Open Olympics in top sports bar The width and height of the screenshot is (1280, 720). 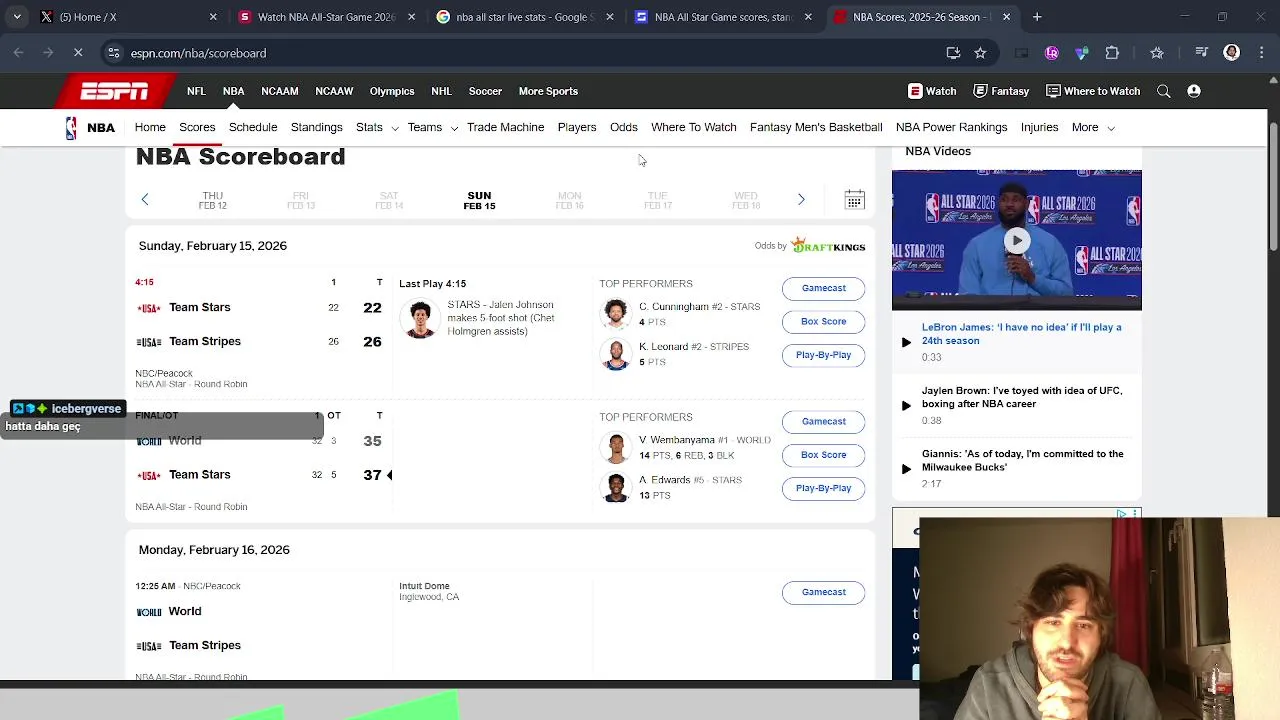392,91
